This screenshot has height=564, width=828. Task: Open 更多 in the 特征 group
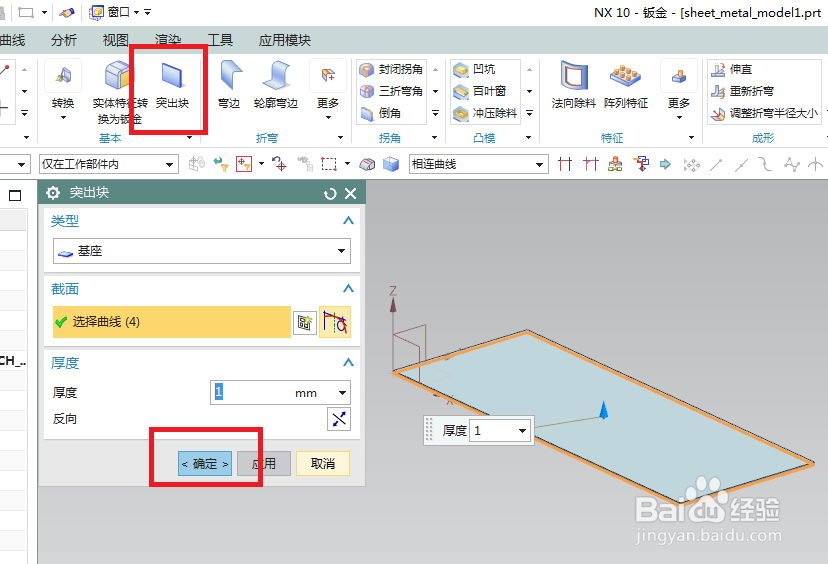click(679, 90)
